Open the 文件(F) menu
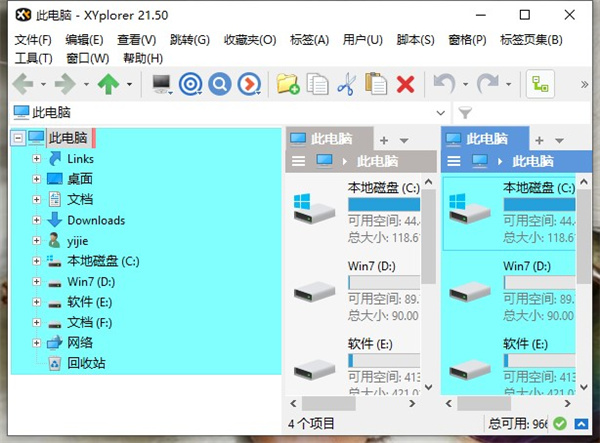 point(34,40)
